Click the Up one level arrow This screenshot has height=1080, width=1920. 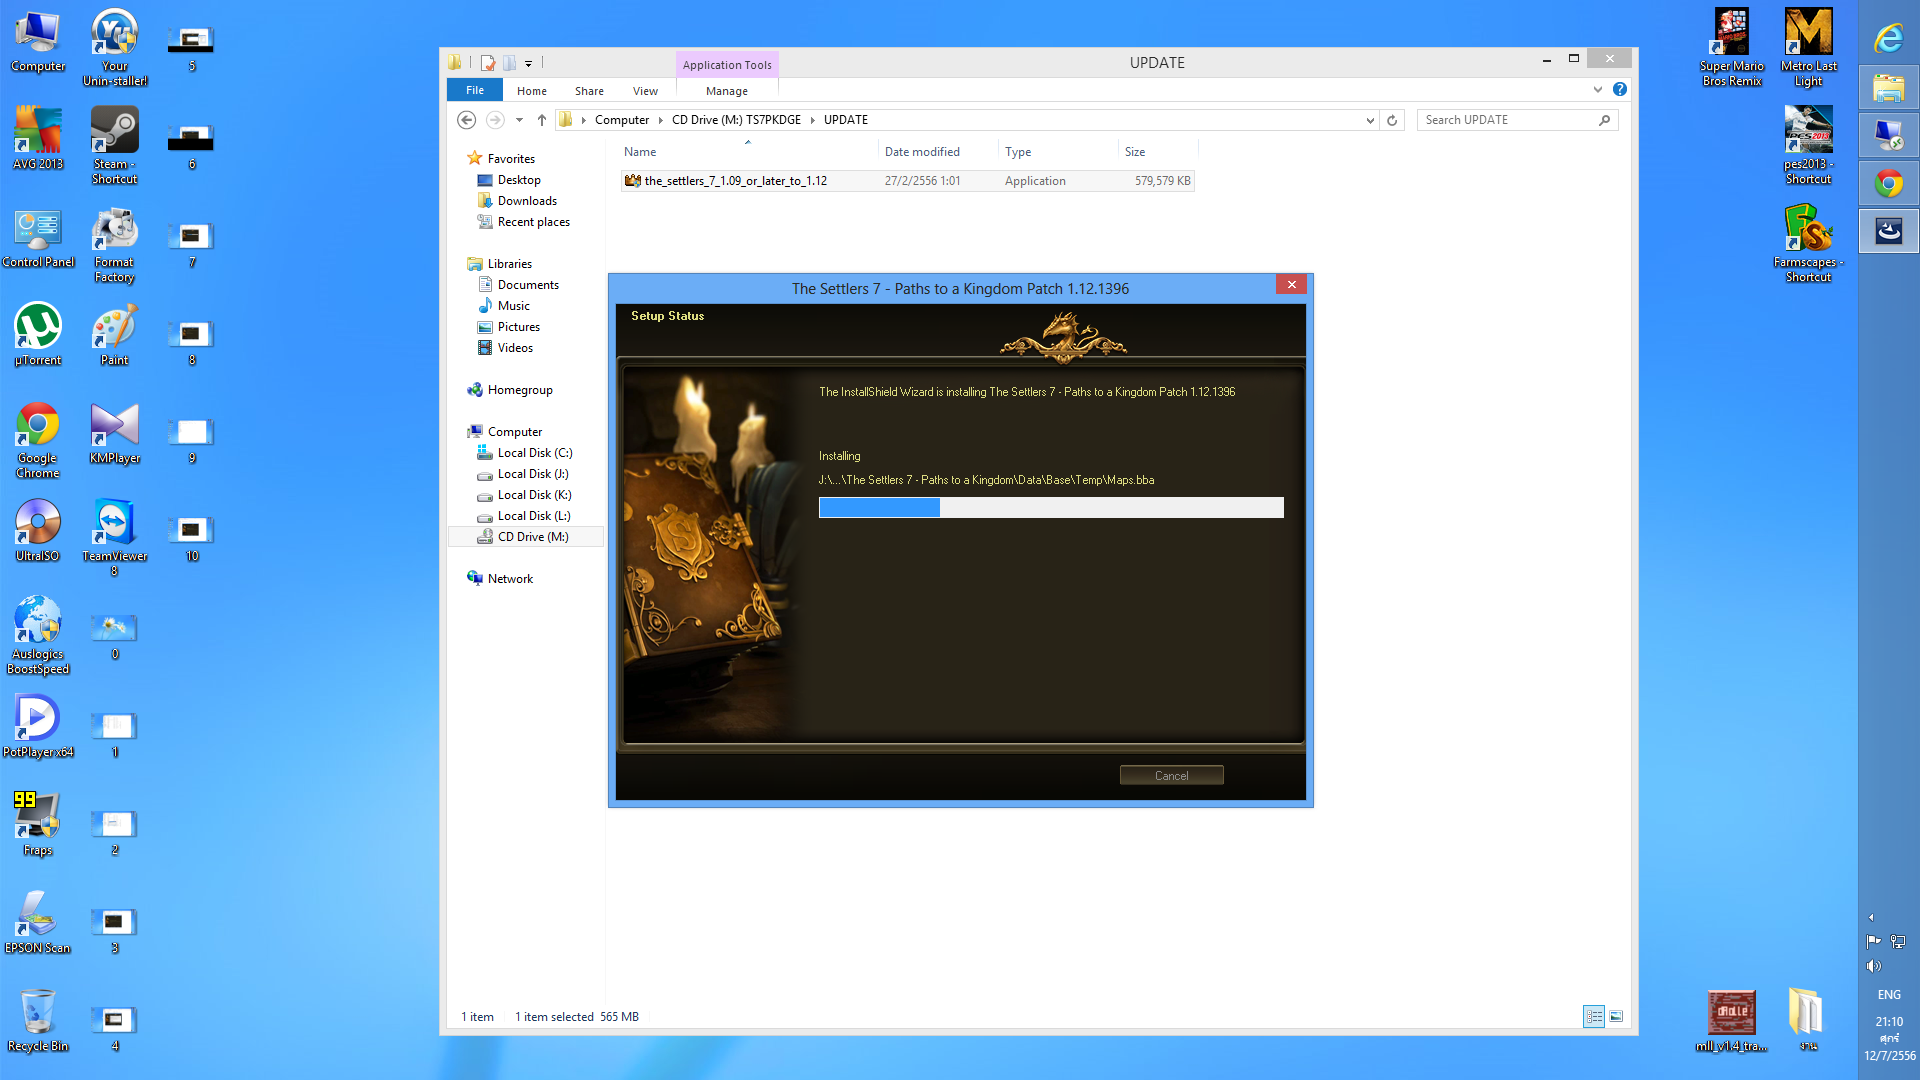point(542,120)
